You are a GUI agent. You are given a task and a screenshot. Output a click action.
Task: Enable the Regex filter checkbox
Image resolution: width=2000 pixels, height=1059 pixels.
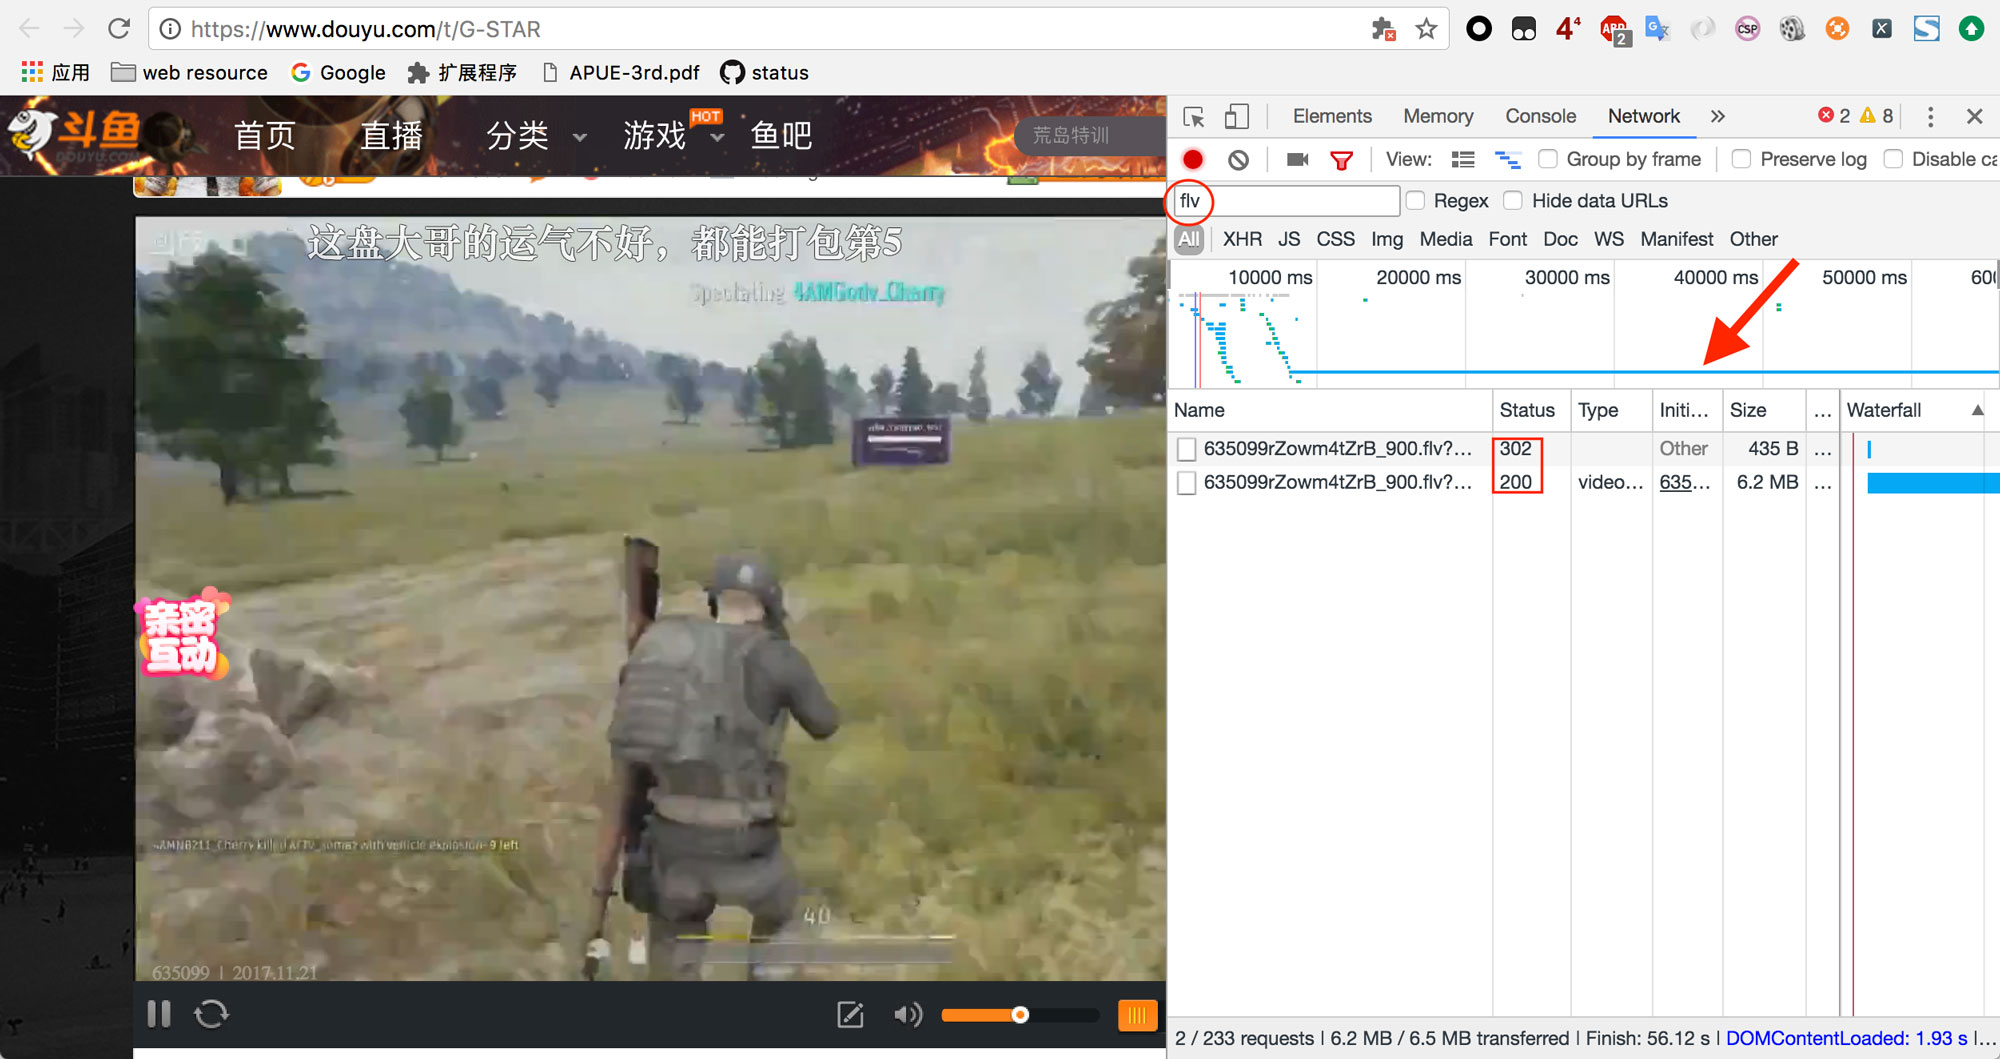click(1415, 201)
